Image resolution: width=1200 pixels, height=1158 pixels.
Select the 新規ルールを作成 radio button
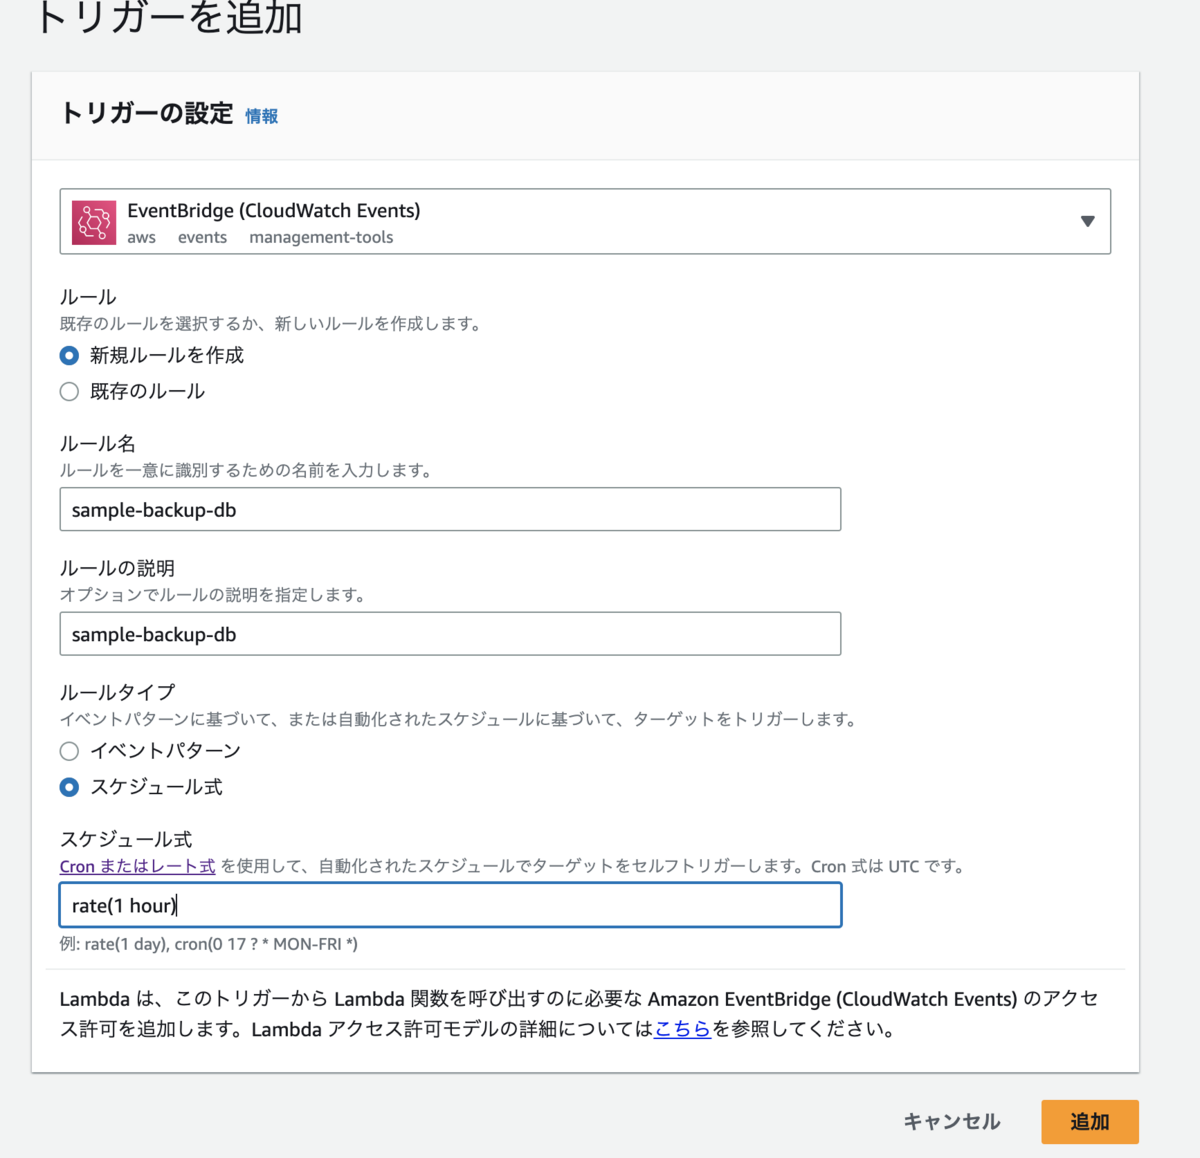coord(69,356)
